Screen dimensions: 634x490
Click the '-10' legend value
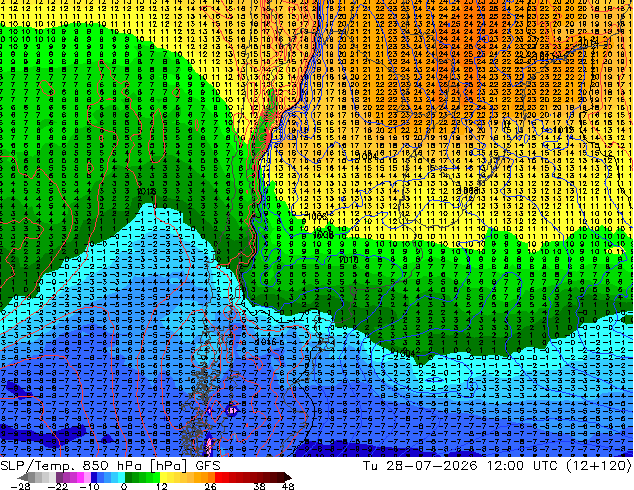(x=89, y=486)
